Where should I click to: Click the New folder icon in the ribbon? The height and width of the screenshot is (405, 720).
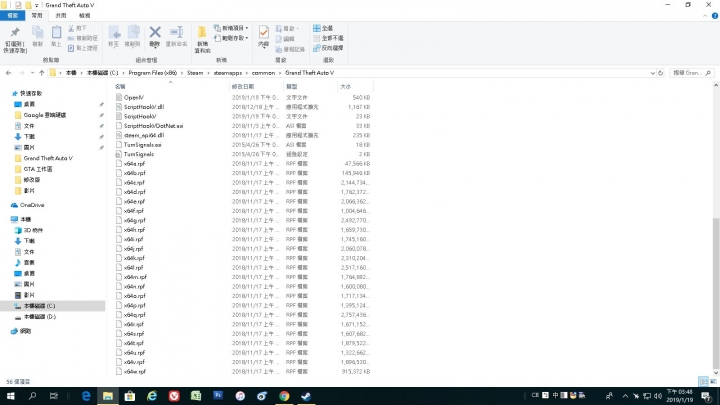202,32
